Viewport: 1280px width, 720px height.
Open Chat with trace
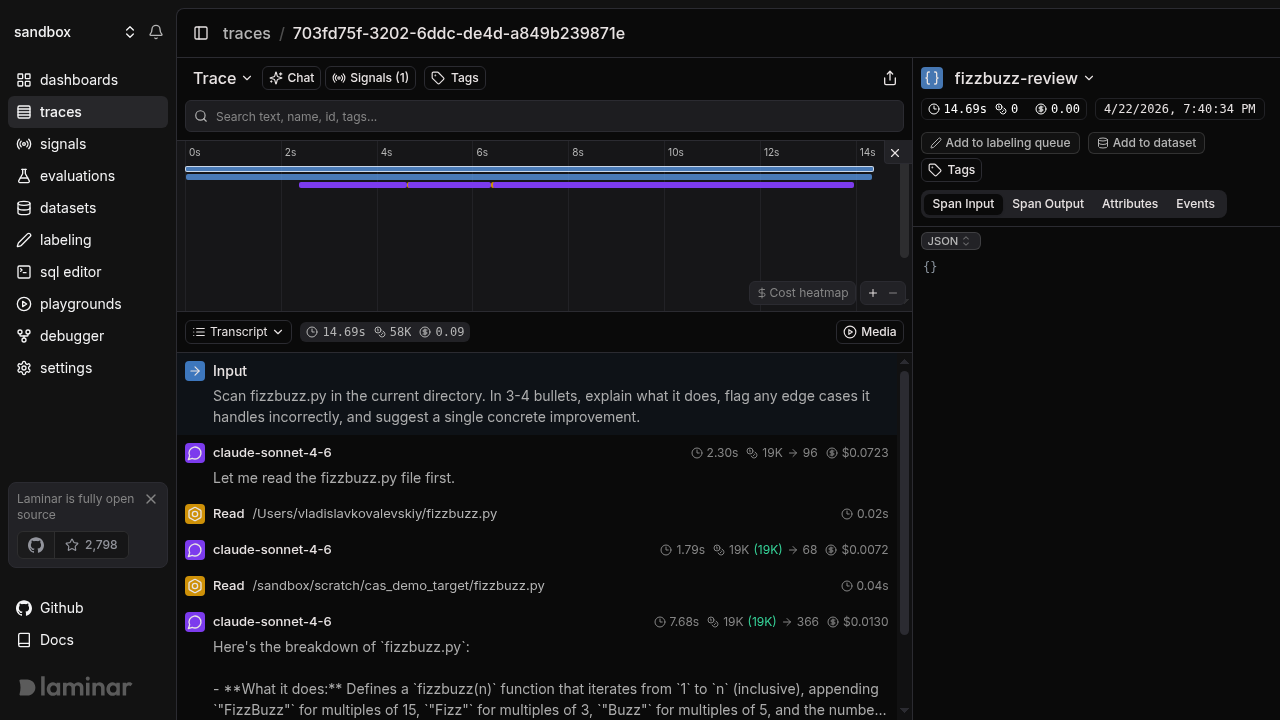click(292, 78)
